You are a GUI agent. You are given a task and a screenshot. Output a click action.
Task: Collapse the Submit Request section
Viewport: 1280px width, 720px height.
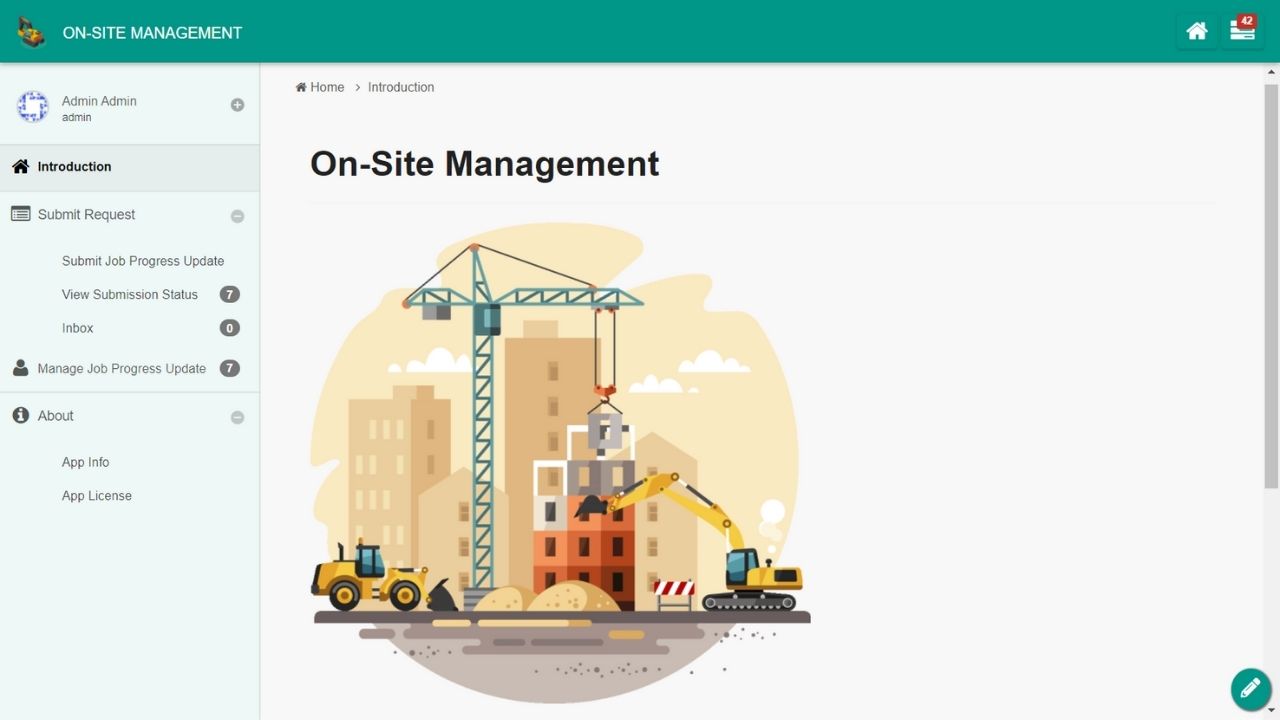tap(237, 216)
